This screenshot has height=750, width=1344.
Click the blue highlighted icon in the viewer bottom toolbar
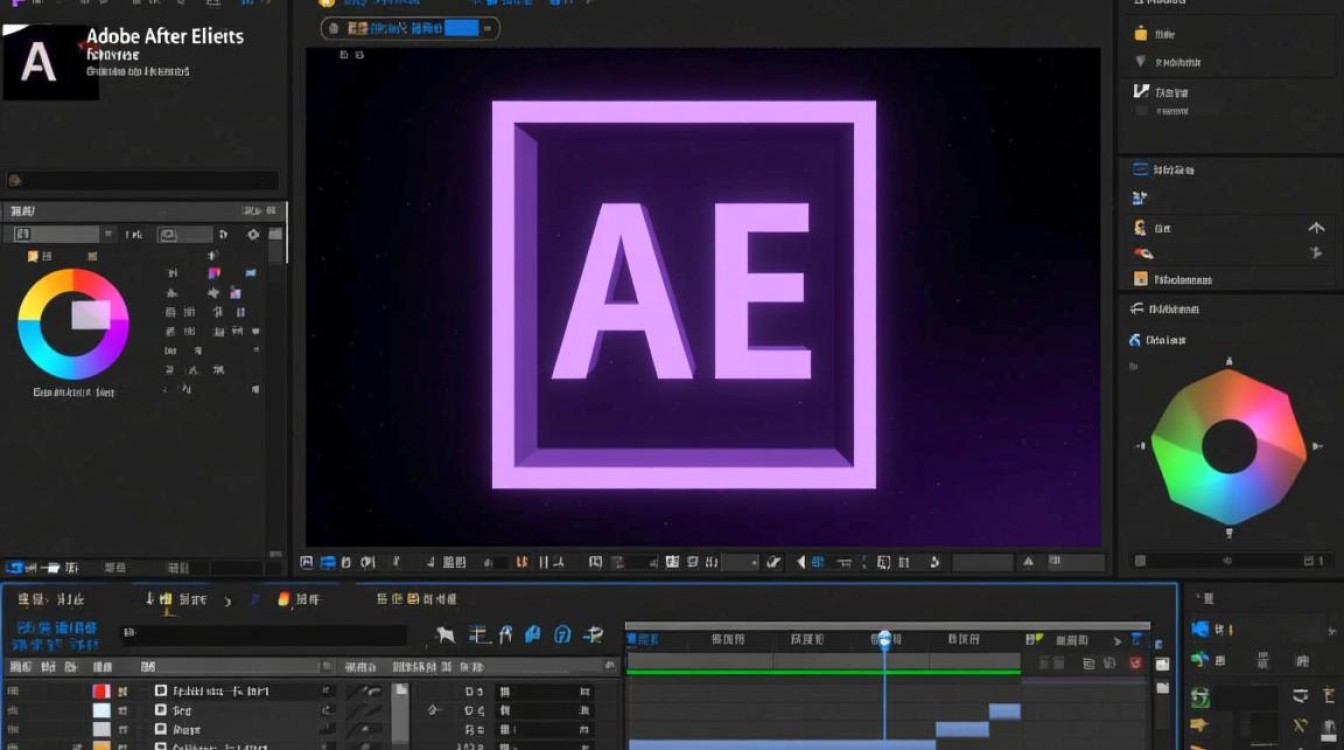[x=327, y=563]
